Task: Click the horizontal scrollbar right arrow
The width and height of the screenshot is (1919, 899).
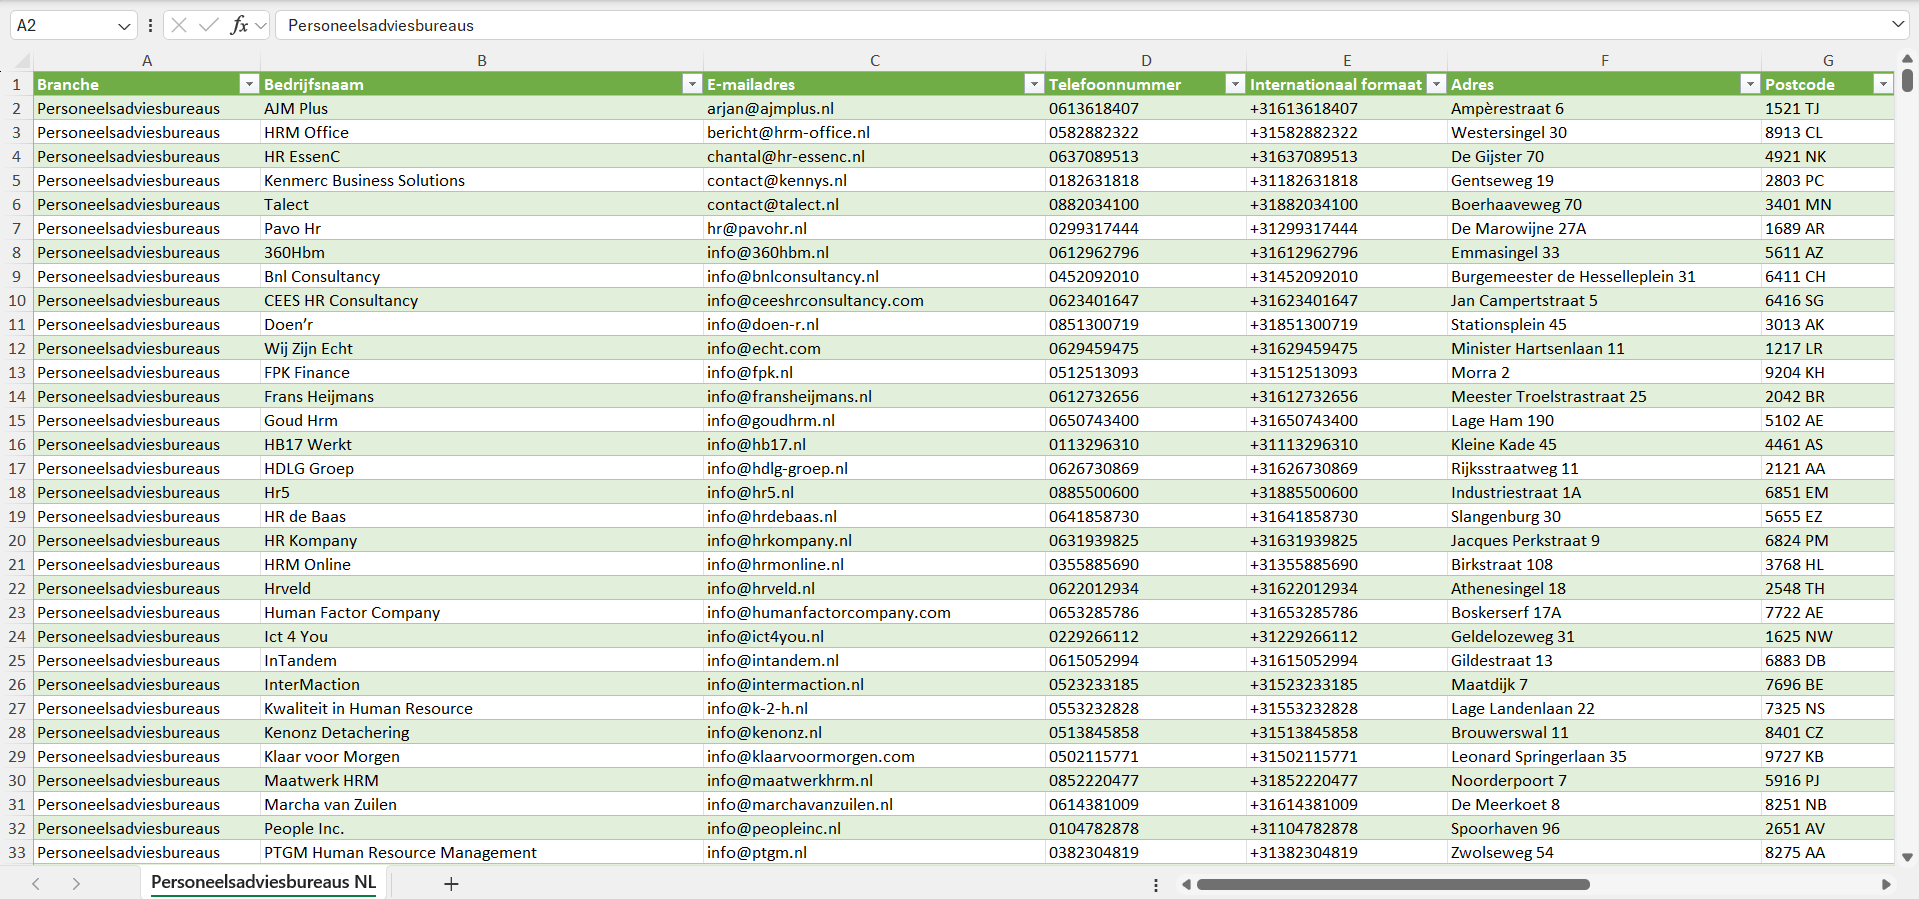Action: (x=1886, y=884)
